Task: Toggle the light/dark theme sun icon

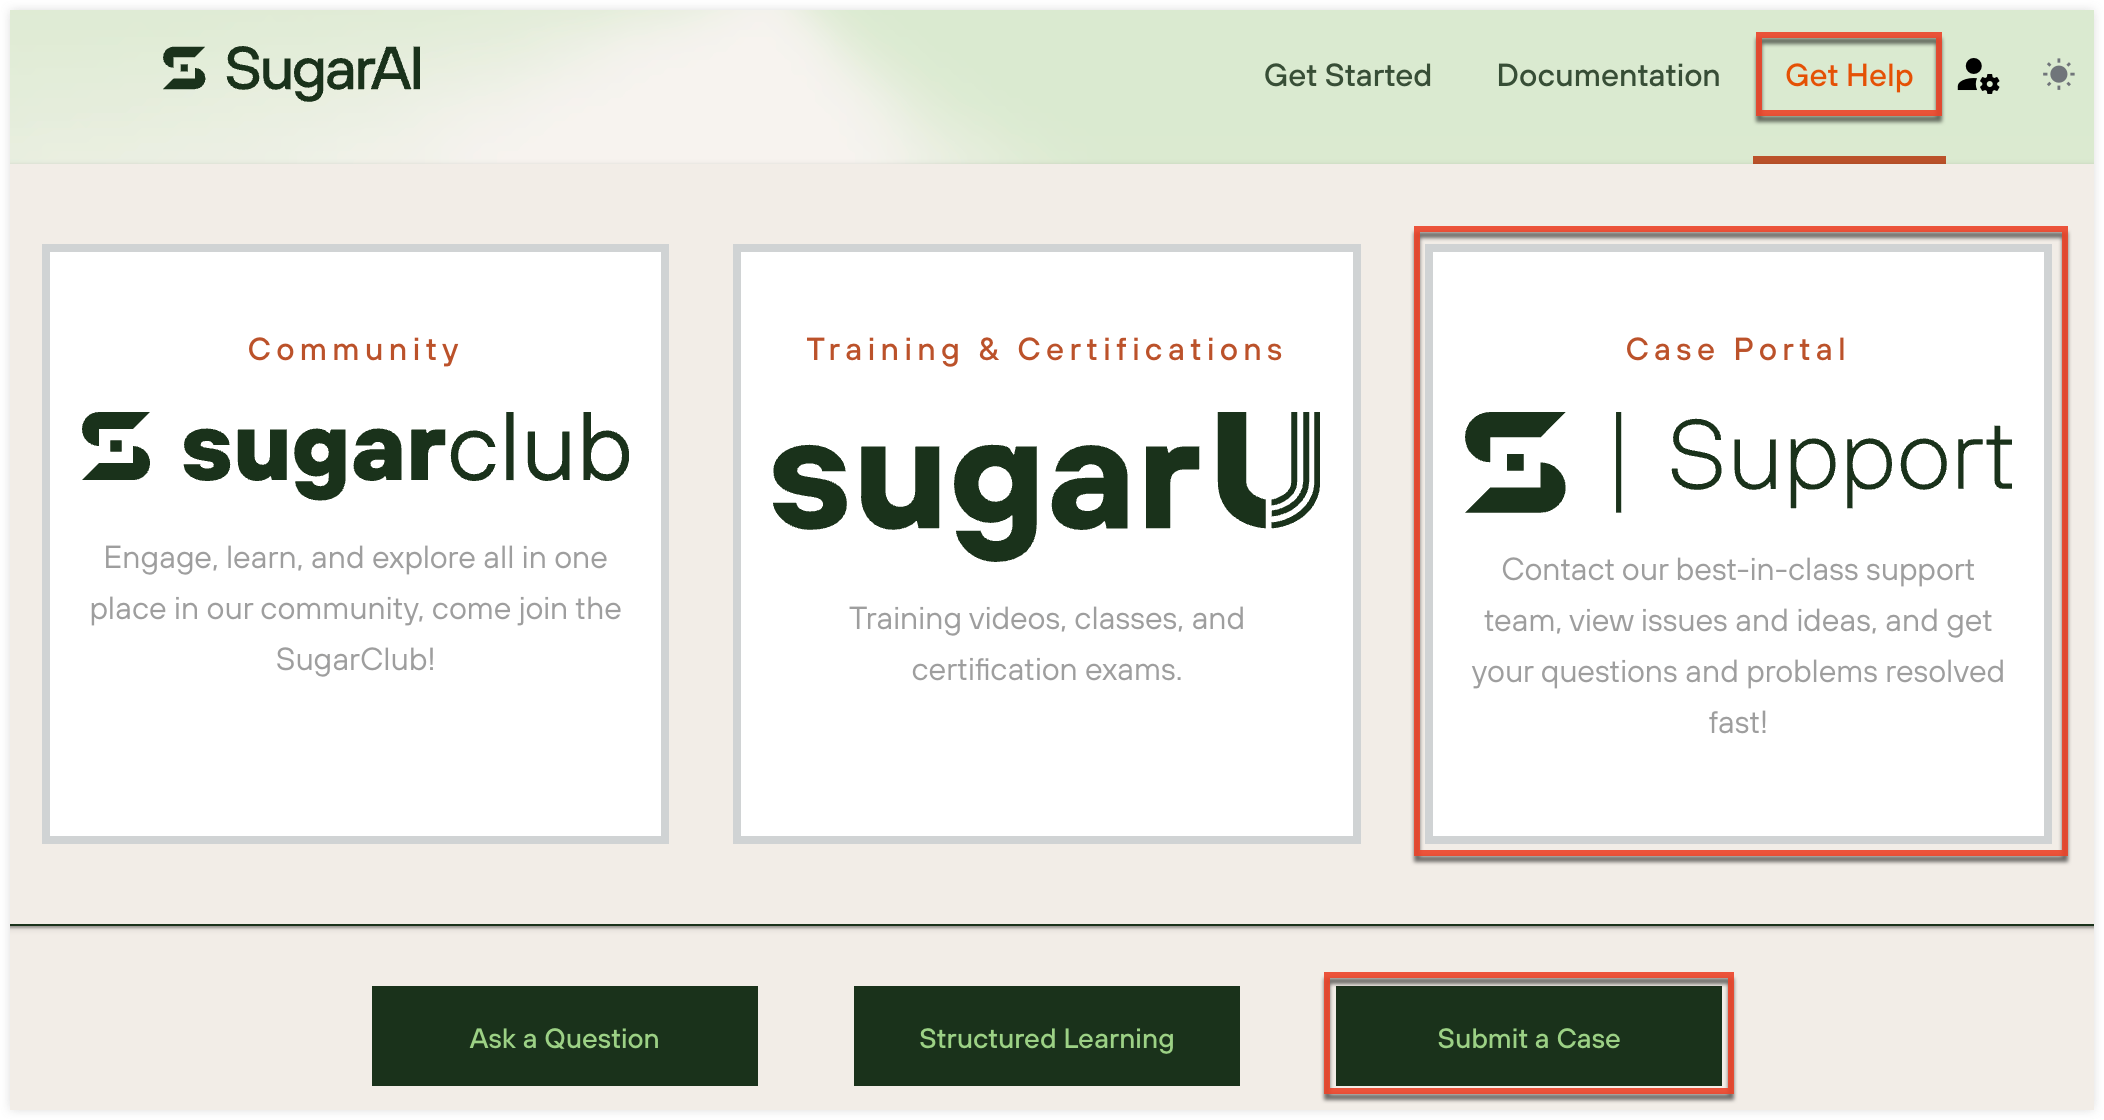Action: click(2059, 75)
